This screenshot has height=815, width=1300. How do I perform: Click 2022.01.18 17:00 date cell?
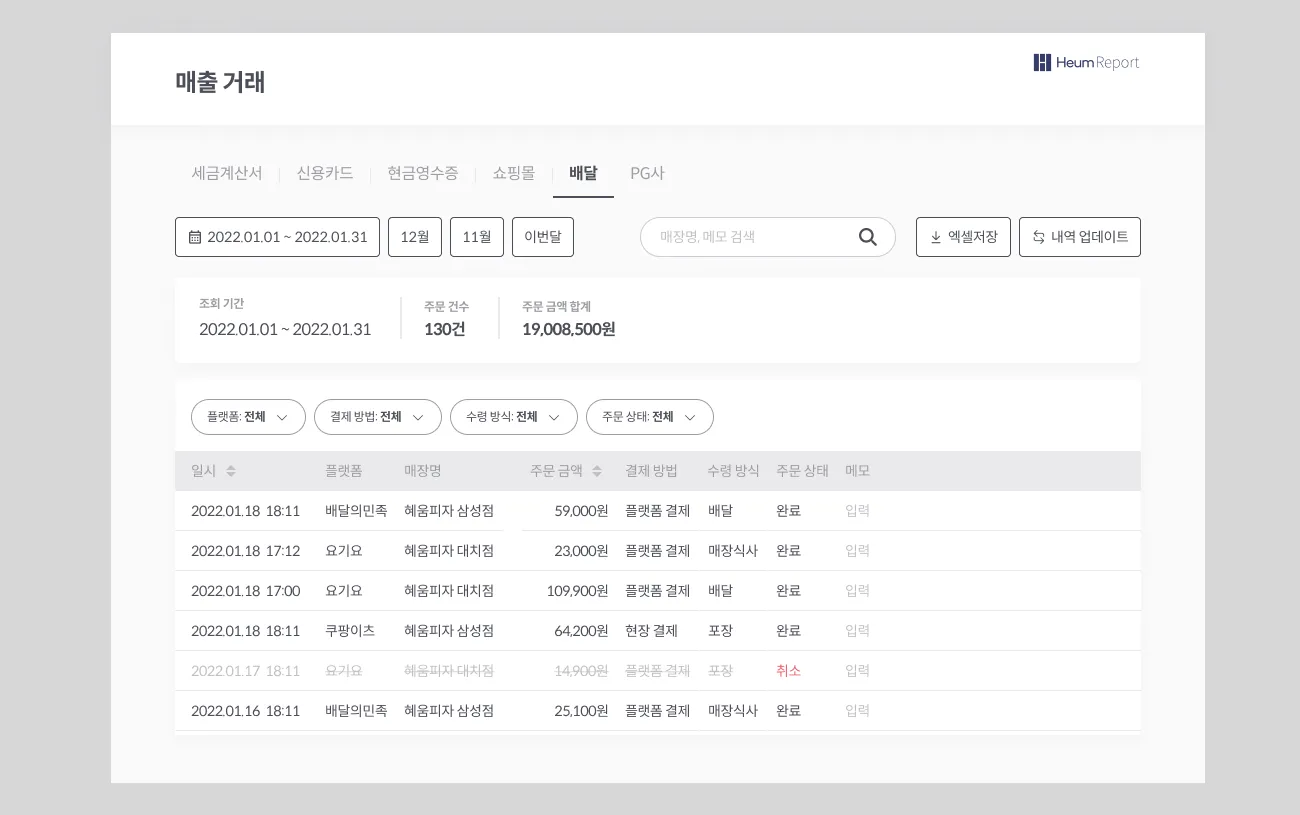[245, 591]
